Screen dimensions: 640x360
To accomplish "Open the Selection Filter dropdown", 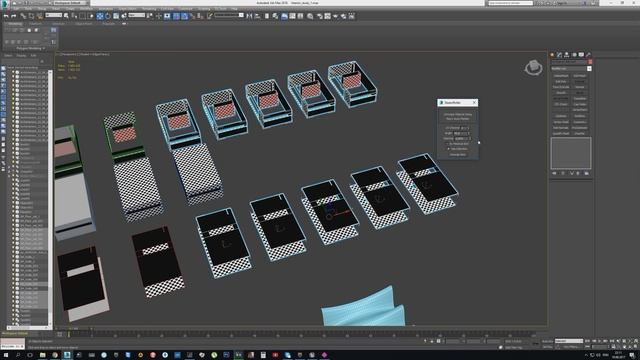I will pos(53,16).
